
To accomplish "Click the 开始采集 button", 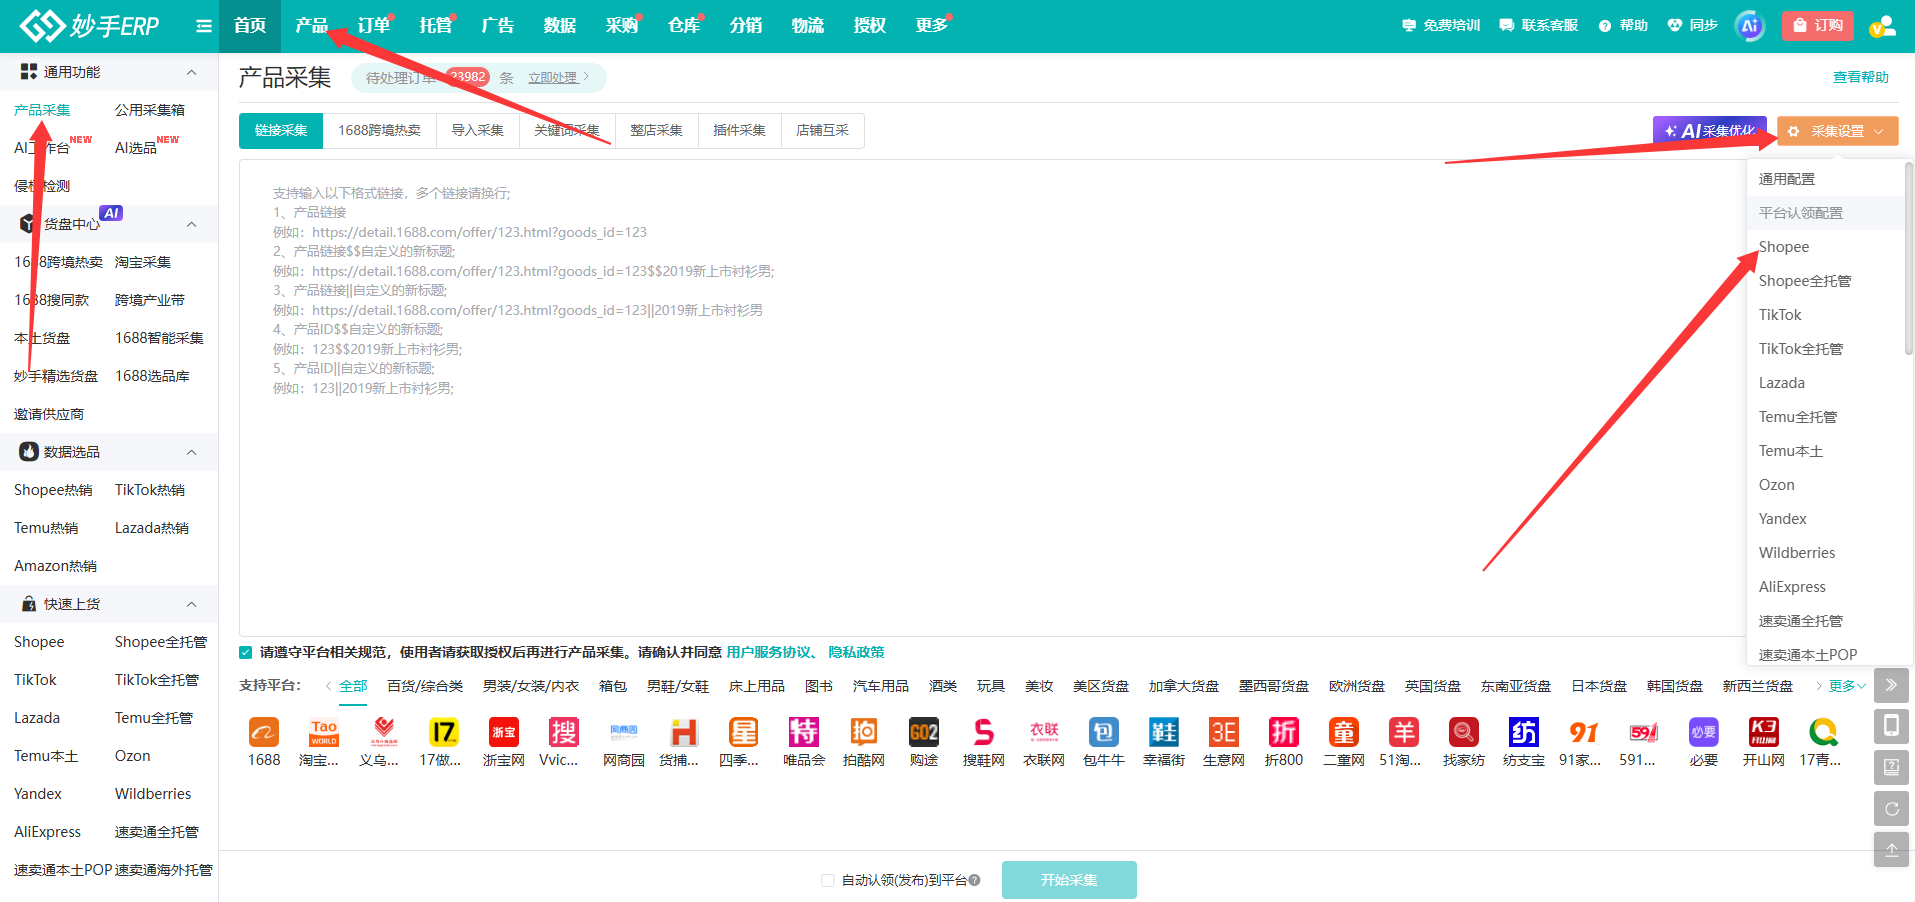I will (1069, 880).
